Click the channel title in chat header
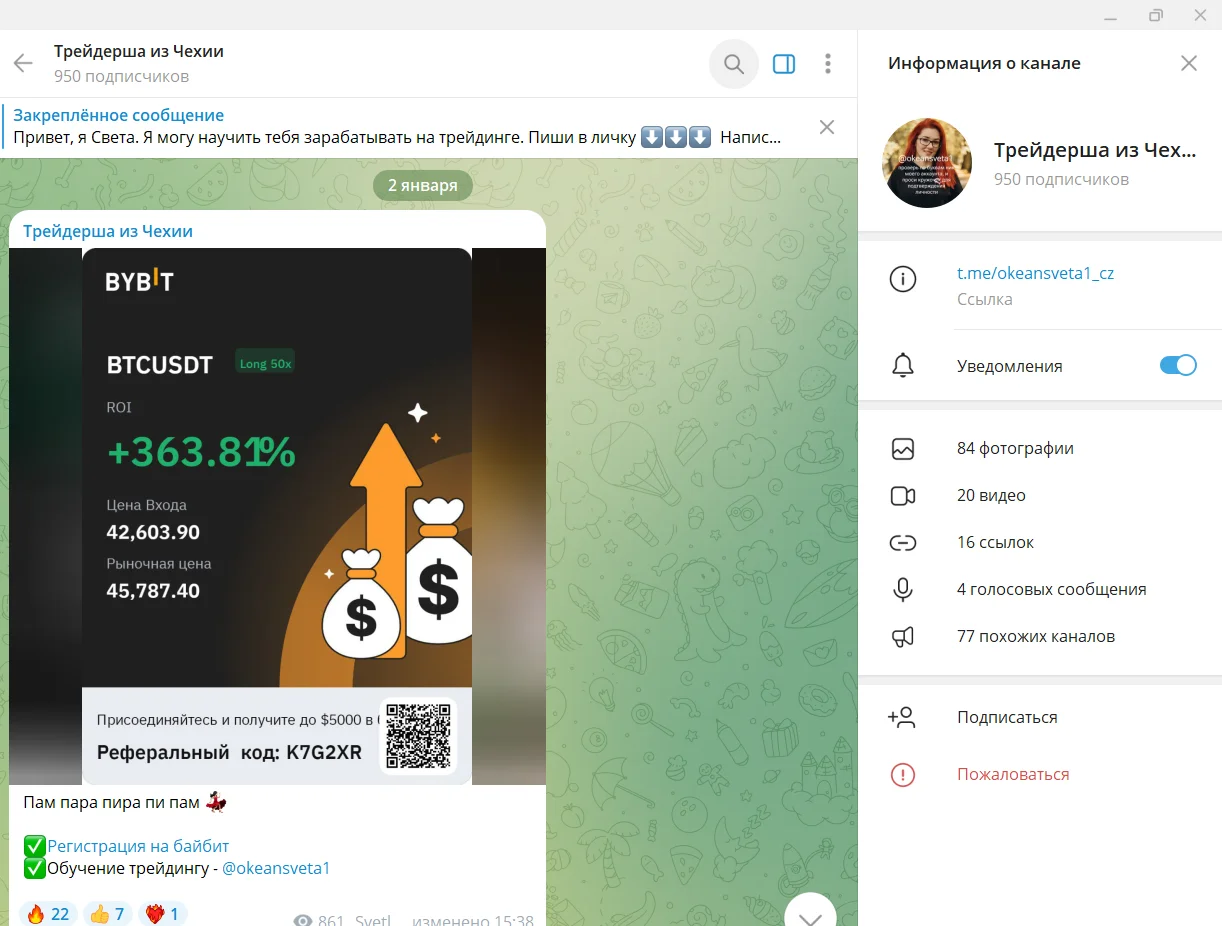Viewport: 1222px width, 926px height. pyautogui.click(x=139, y=51)
